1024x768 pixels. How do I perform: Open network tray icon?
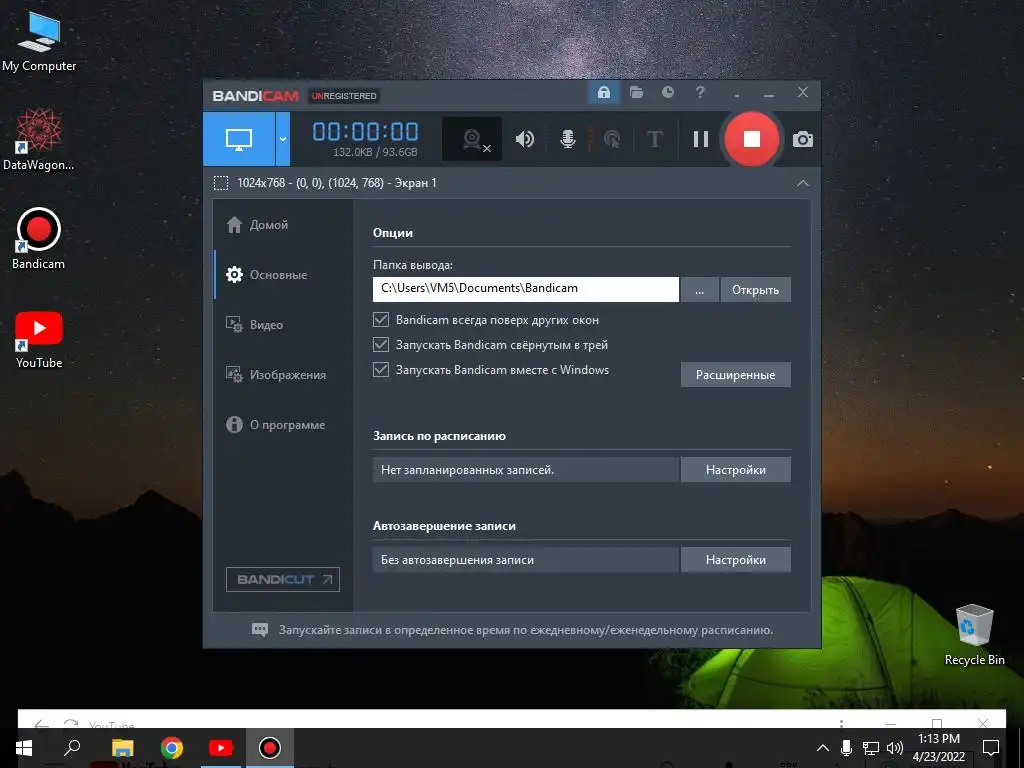[871, 748]
